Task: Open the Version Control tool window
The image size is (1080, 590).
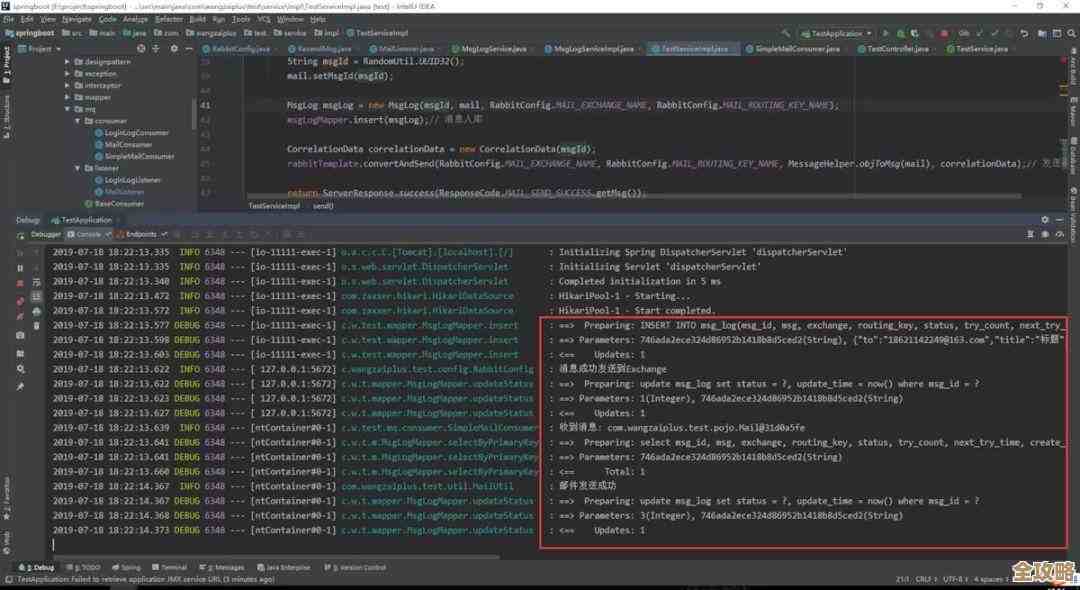Action: pyautogui.click(x=356, y=567)
